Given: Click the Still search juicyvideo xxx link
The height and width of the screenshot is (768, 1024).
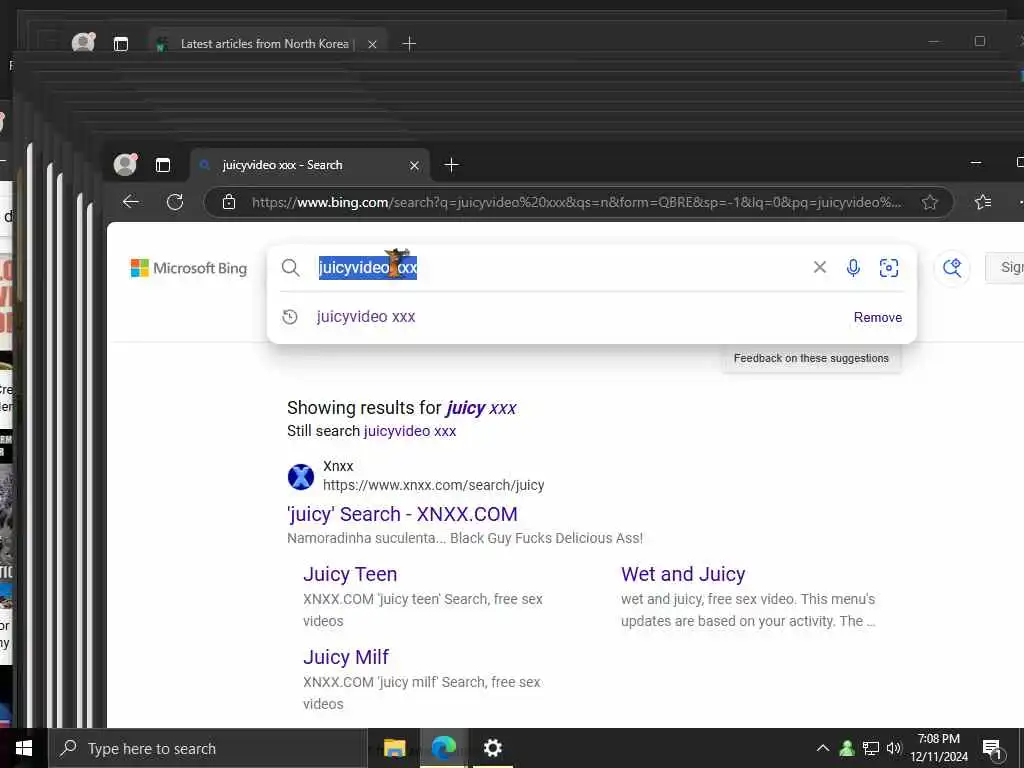Looking at the screenshot, I should 409,431.
